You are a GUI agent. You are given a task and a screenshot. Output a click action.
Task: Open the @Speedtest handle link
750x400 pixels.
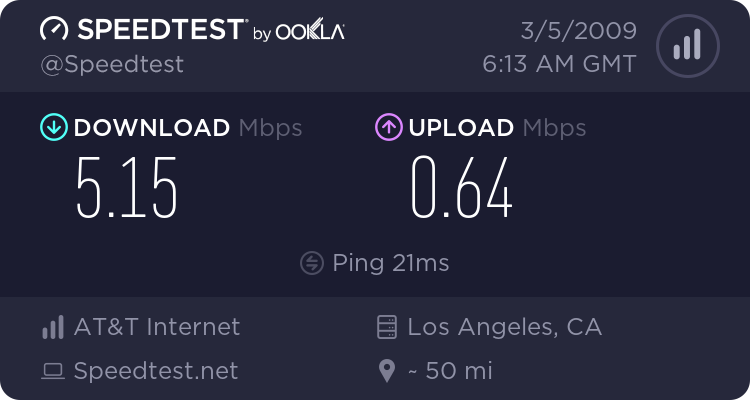[112, 64]
